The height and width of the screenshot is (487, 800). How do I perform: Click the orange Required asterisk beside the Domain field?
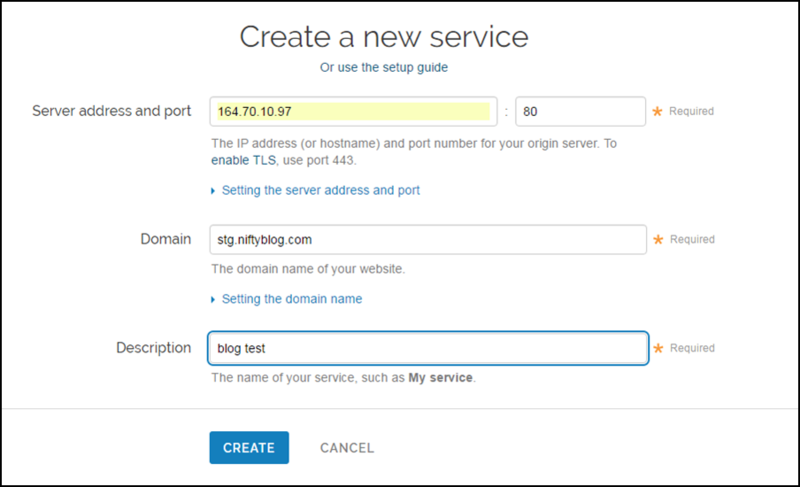pyautogui.click(x=657, y=240)
